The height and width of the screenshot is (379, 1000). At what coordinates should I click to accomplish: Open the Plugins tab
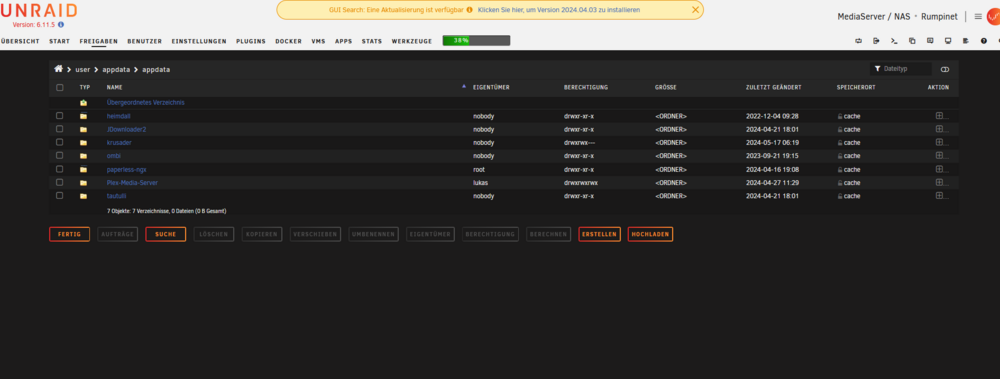(x=251, y=41)
